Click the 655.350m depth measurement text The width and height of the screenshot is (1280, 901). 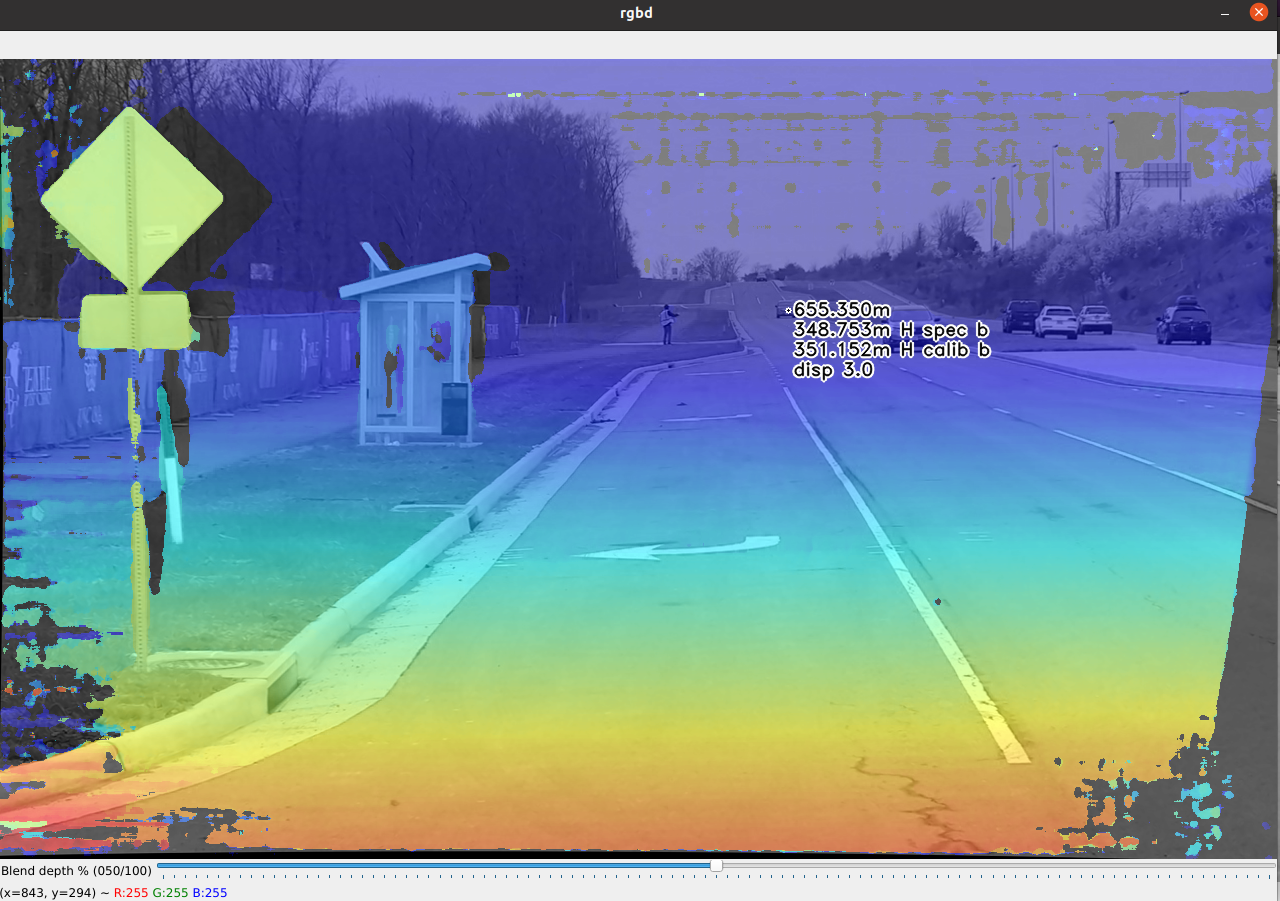(x=843, y=311)
